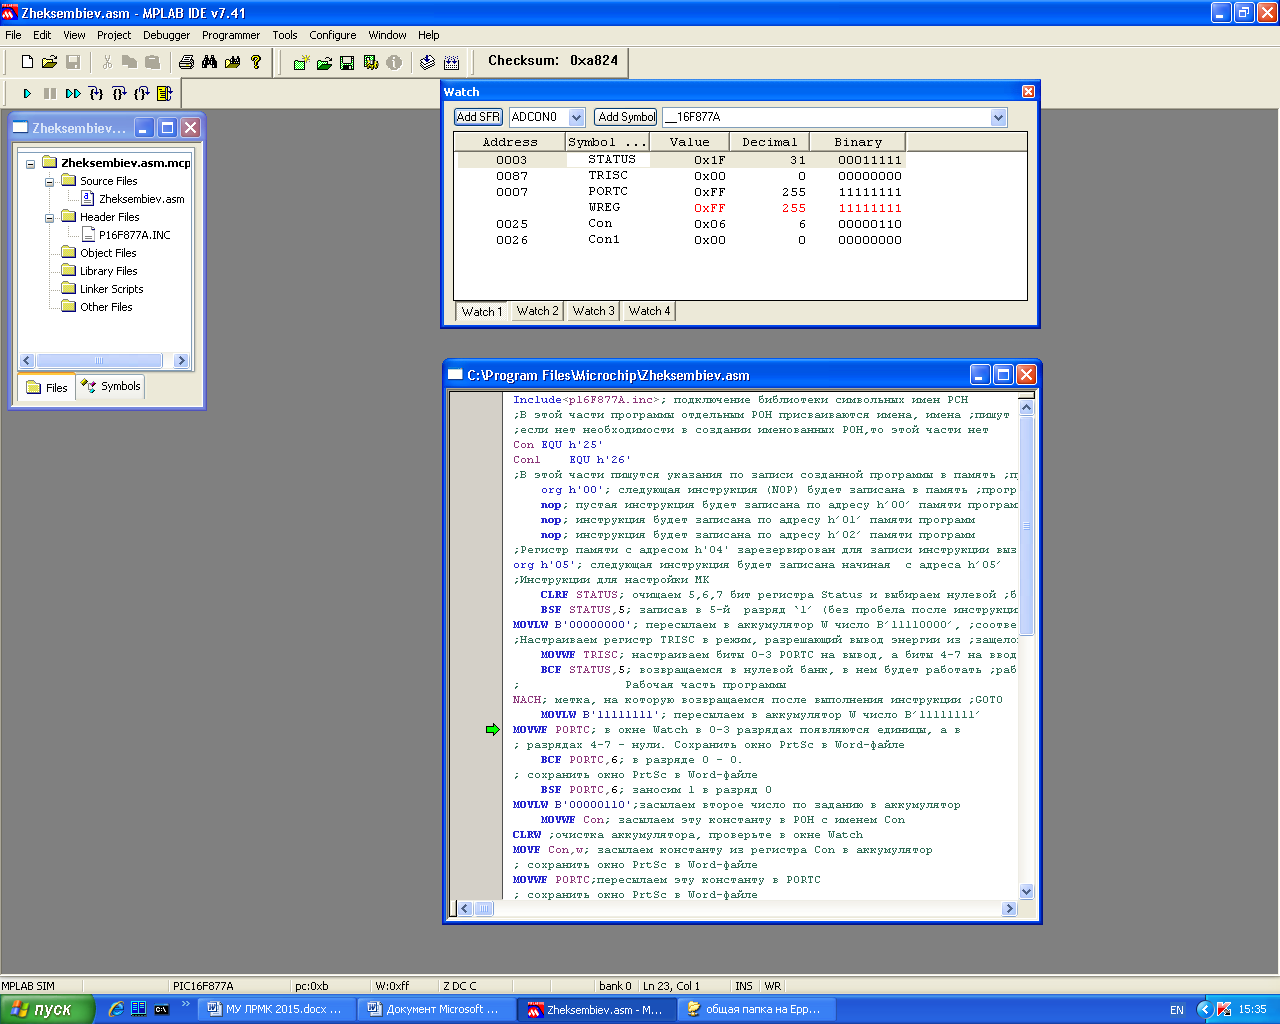Viewport: 1280px width, 1024px height.
Task: Click the Build All icon left of Checksum
Action: pos(451,62)
